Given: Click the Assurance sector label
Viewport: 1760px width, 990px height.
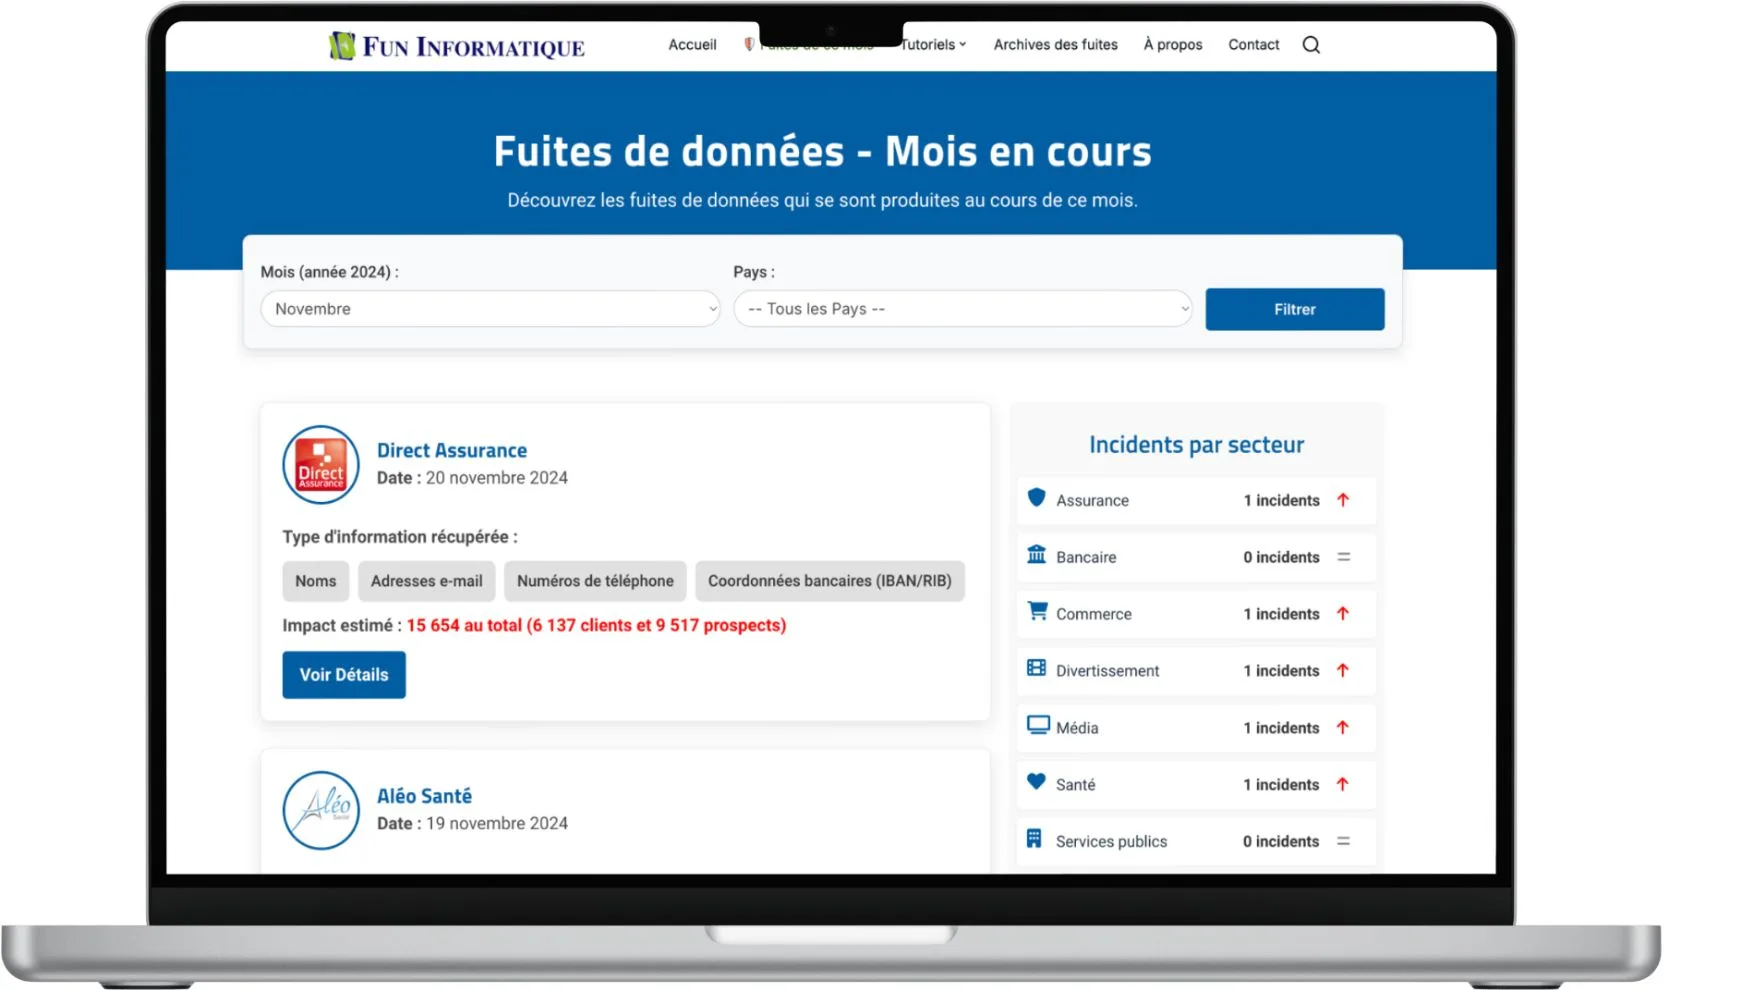Looking at the screenshot, I should click(1092, 501).
